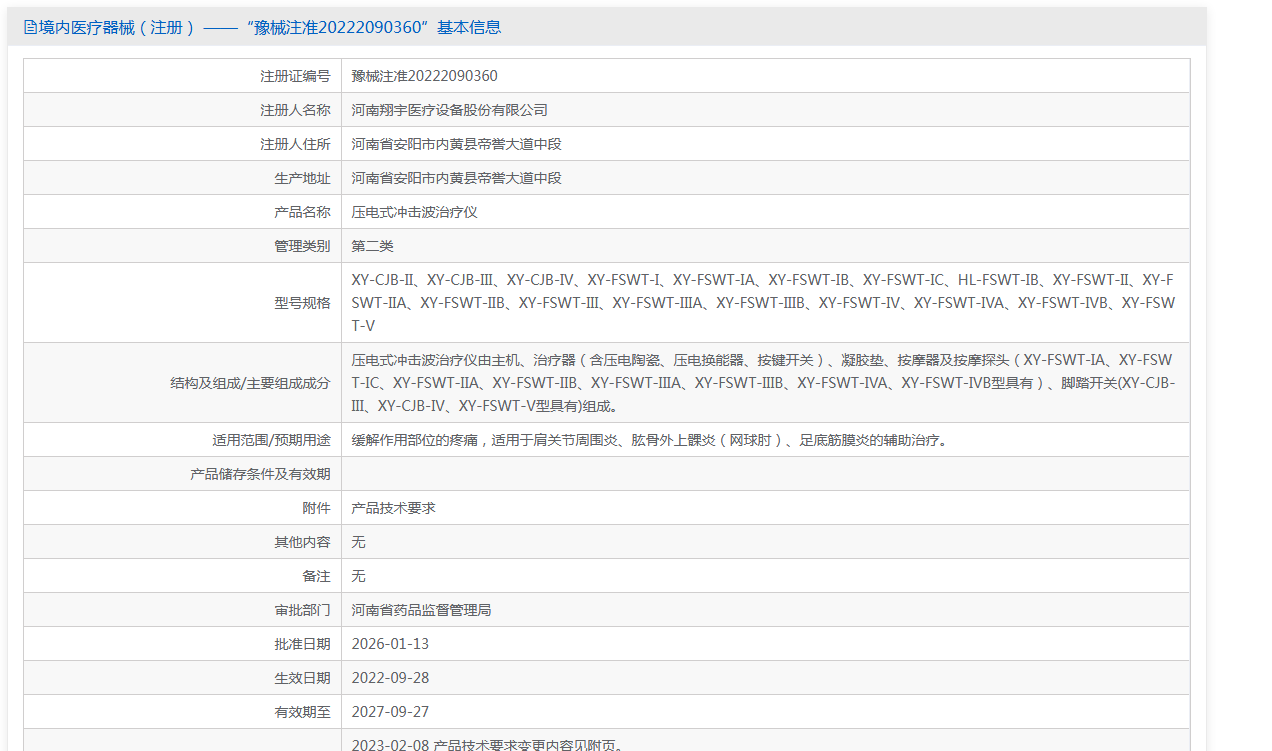Select the effective date 2022-09-28
The image size is (1272, 751).
coord(390,678)
